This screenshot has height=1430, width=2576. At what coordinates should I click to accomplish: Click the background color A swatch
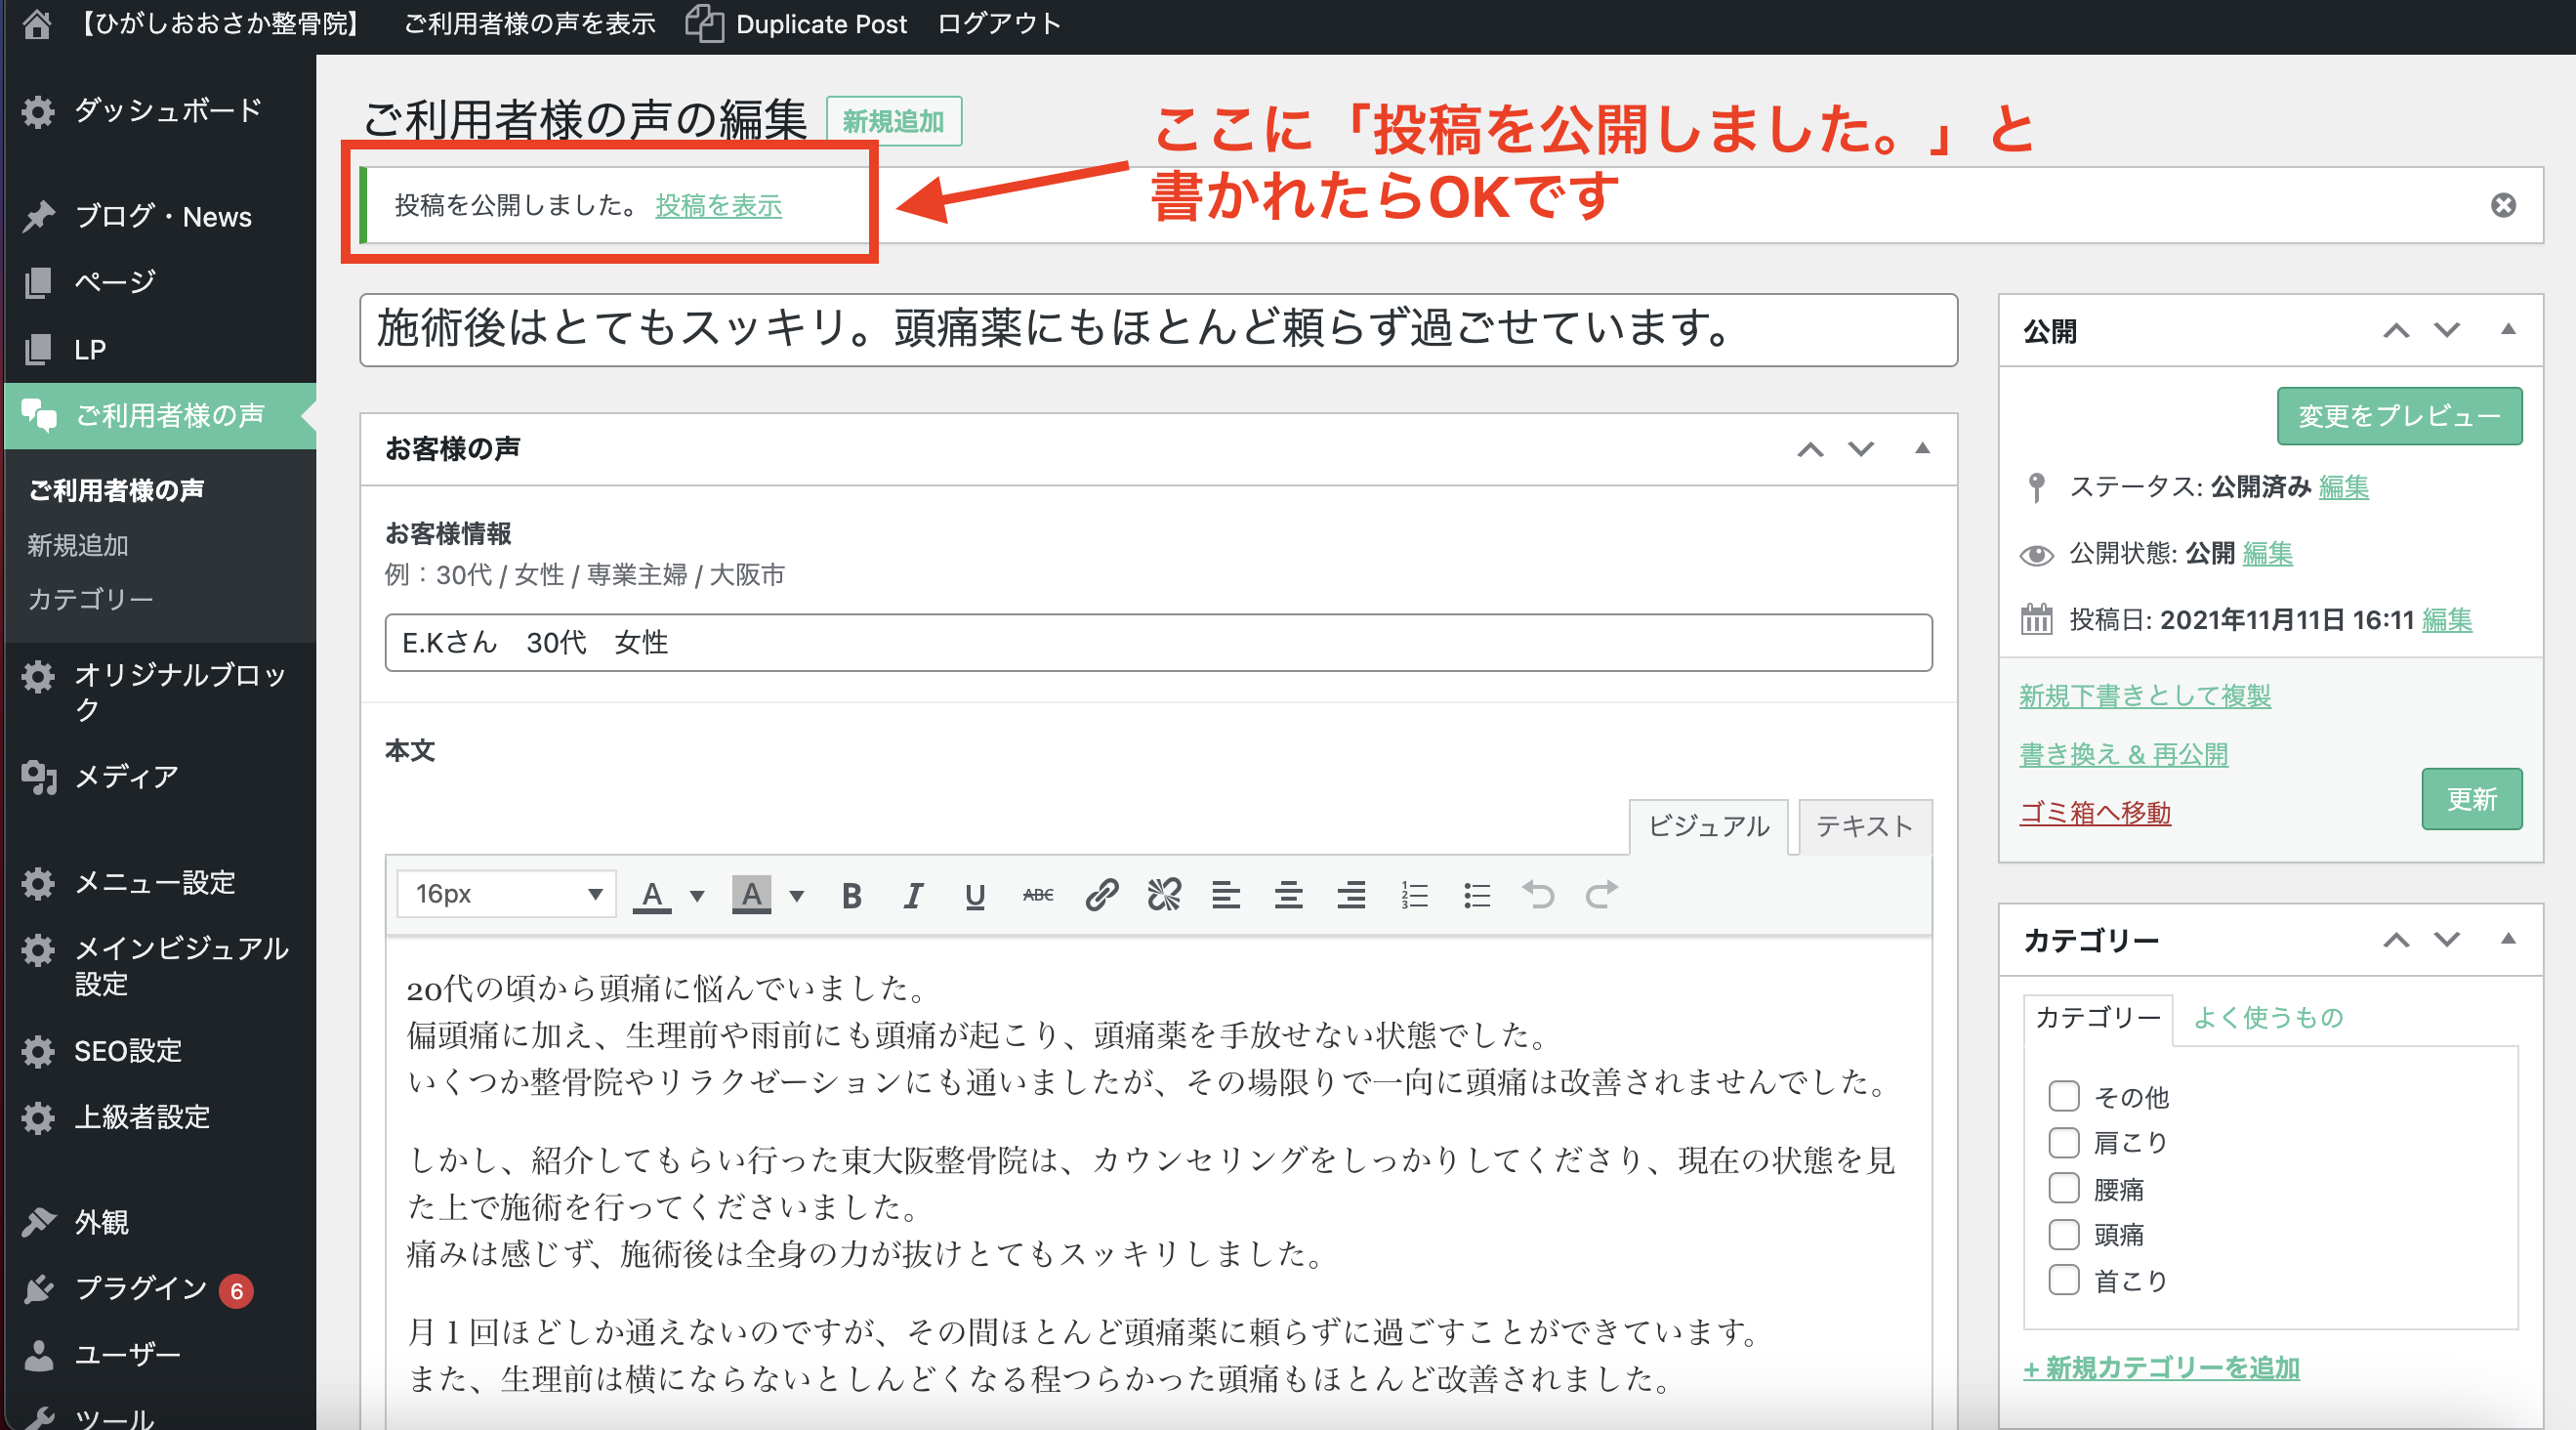pyautogui.click(x=751, y=895)
